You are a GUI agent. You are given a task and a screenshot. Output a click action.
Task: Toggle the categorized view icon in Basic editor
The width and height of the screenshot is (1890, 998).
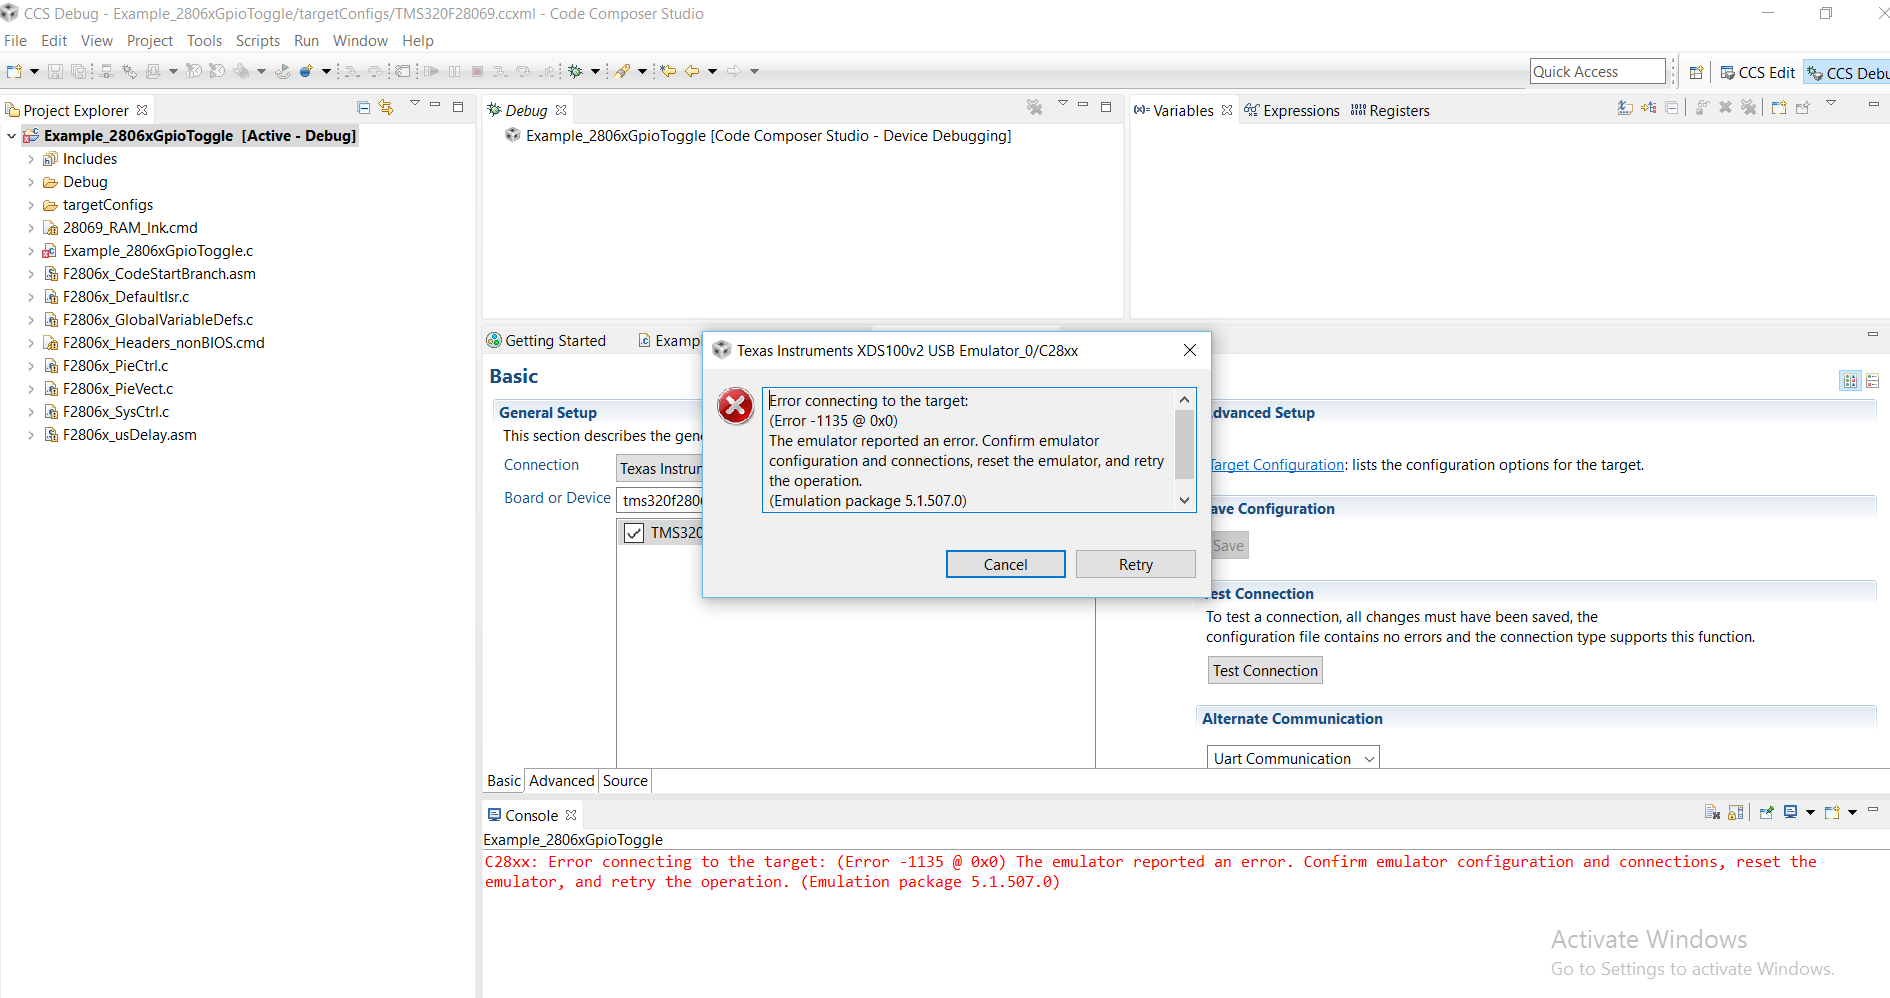[1850, 380]
